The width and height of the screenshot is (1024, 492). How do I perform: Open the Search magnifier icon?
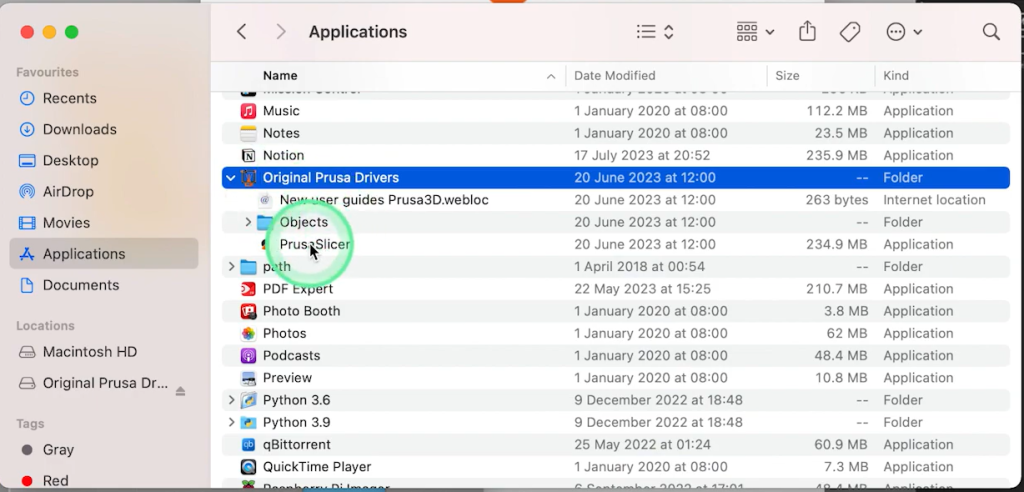(x=991, y=32)
